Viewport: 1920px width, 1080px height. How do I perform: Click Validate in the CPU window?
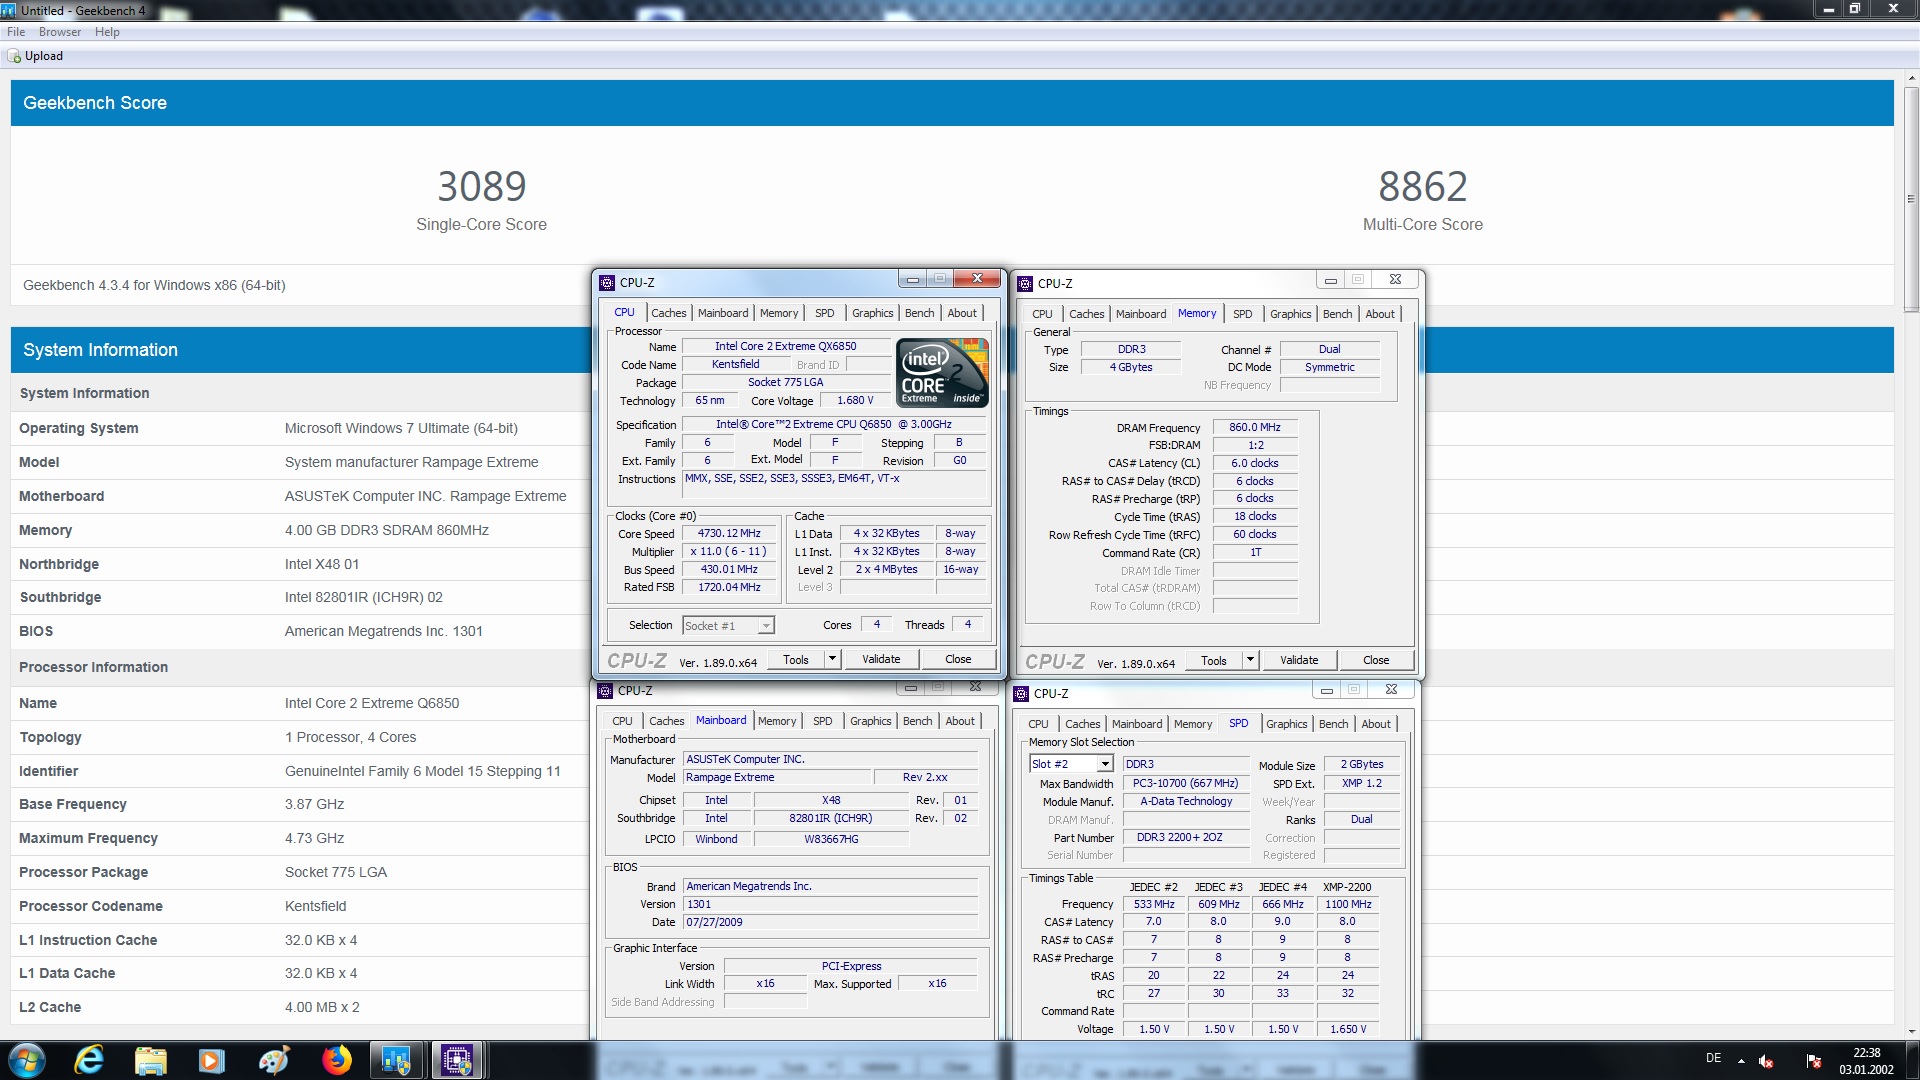(x=881, y=659)
